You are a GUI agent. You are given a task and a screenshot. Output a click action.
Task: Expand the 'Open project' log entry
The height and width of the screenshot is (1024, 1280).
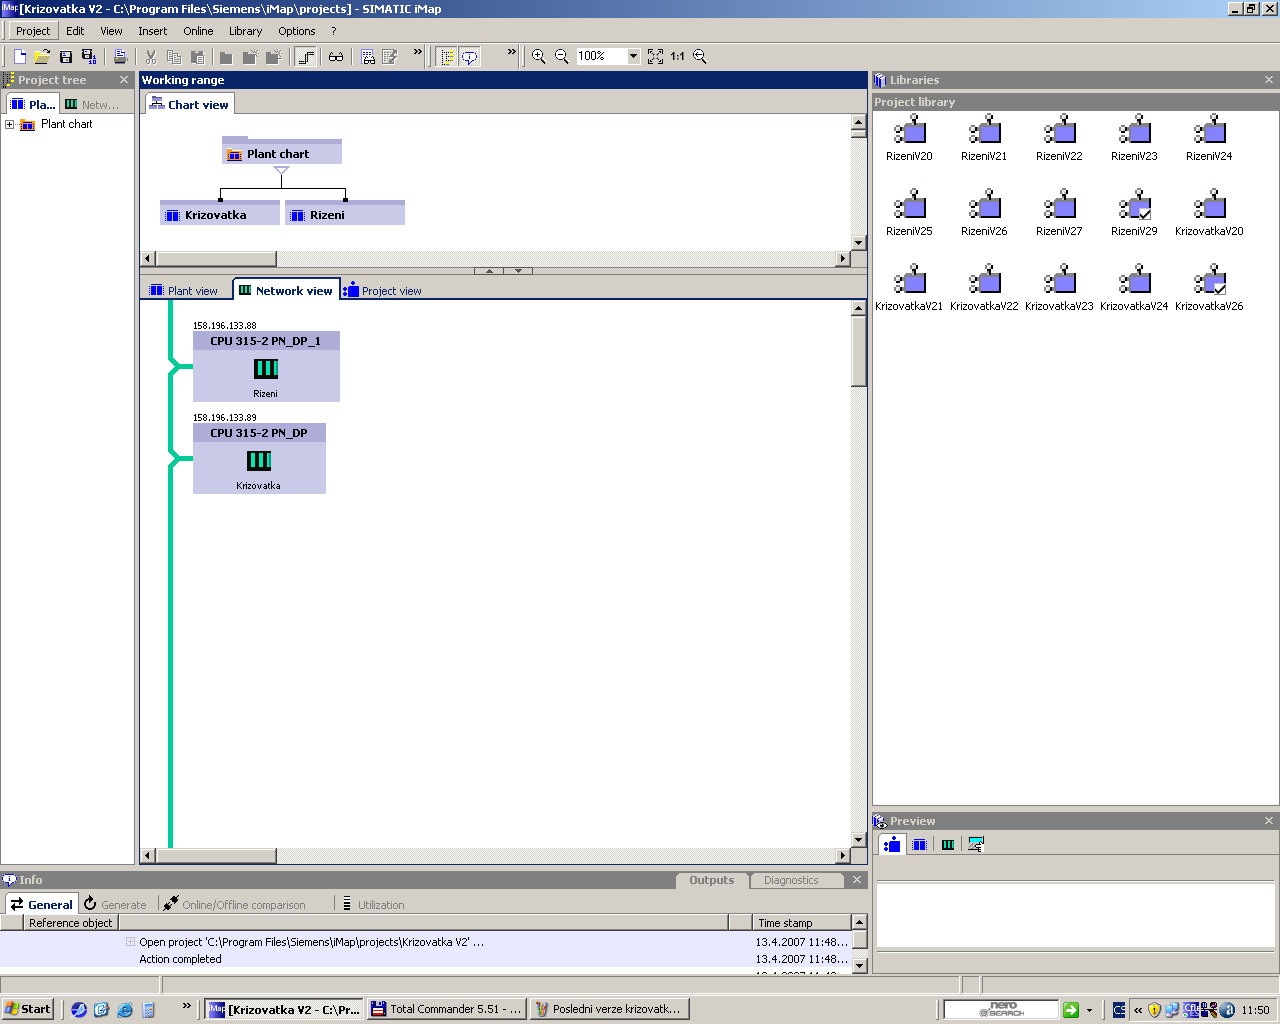[x=130, y=942]
